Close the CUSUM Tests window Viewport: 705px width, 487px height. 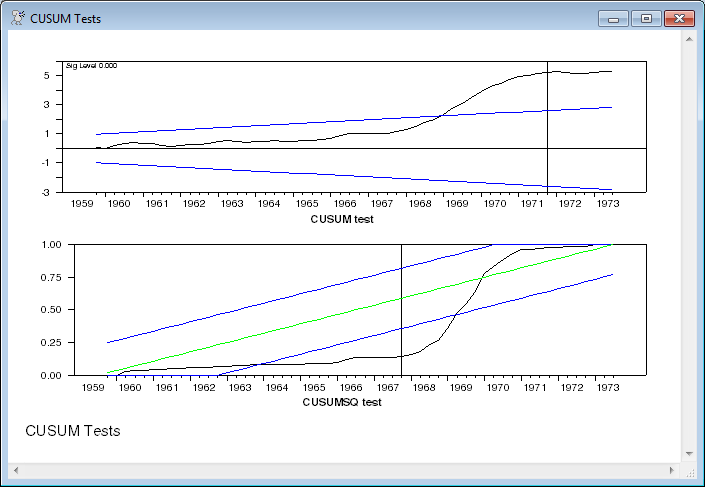click(679, 18)
